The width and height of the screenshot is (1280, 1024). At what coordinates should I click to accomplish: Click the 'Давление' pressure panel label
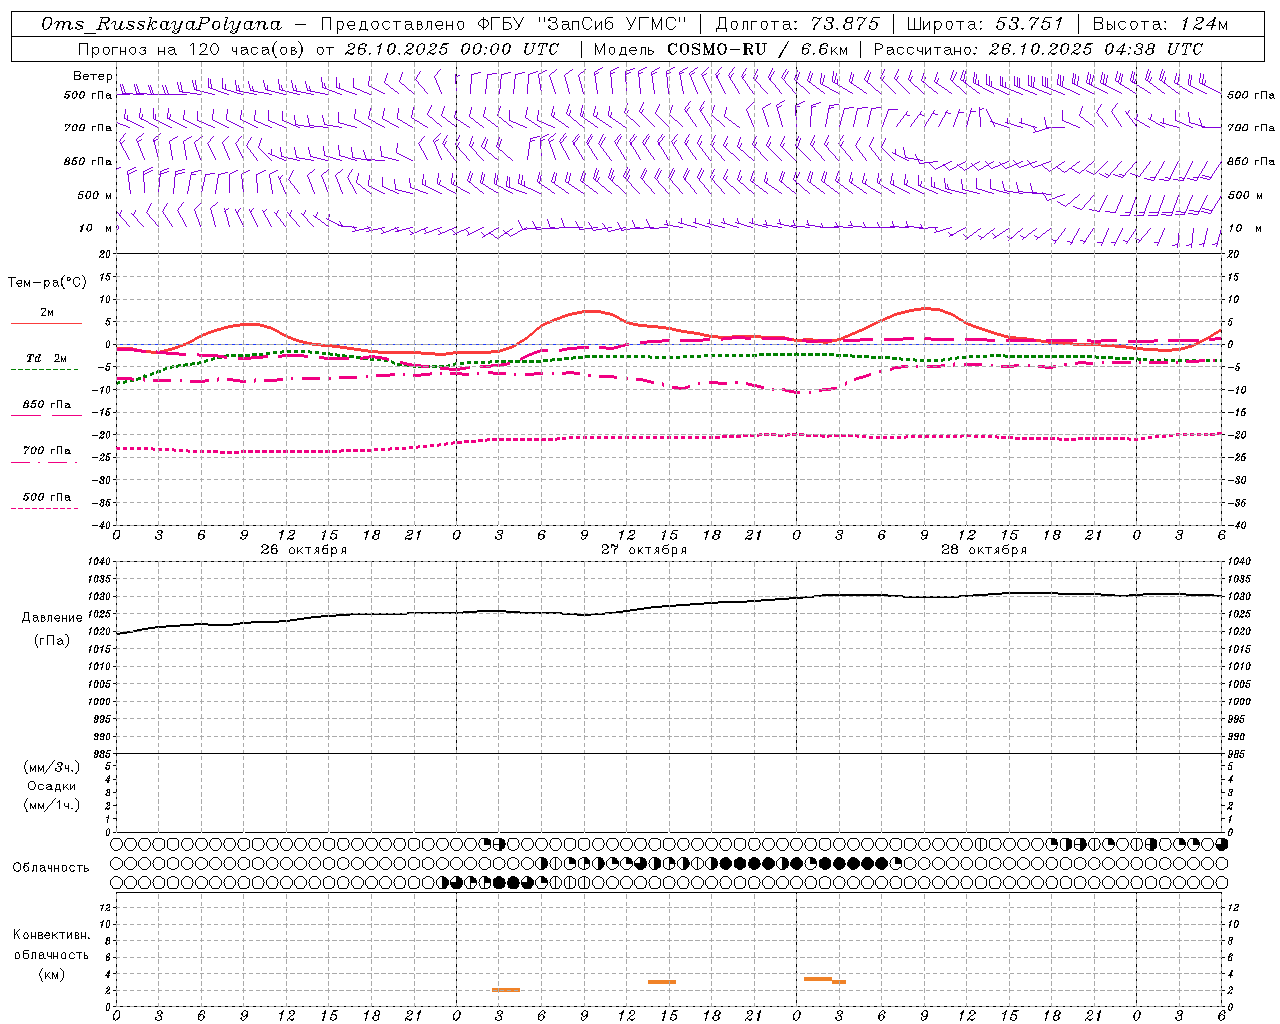[x=52, y=618]
